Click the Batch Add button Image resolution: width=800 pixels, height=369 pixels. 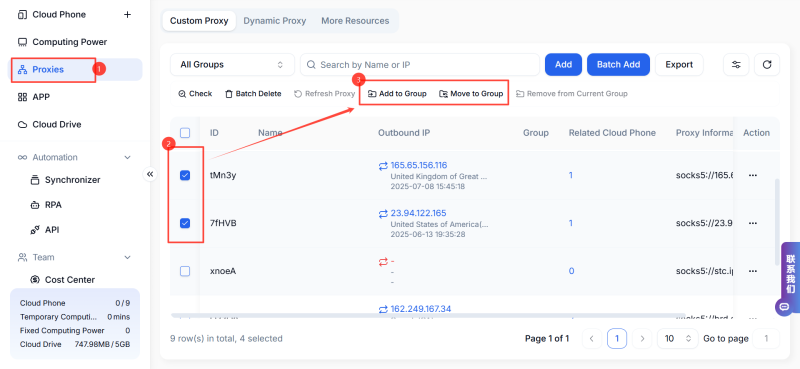coord(618,65)
